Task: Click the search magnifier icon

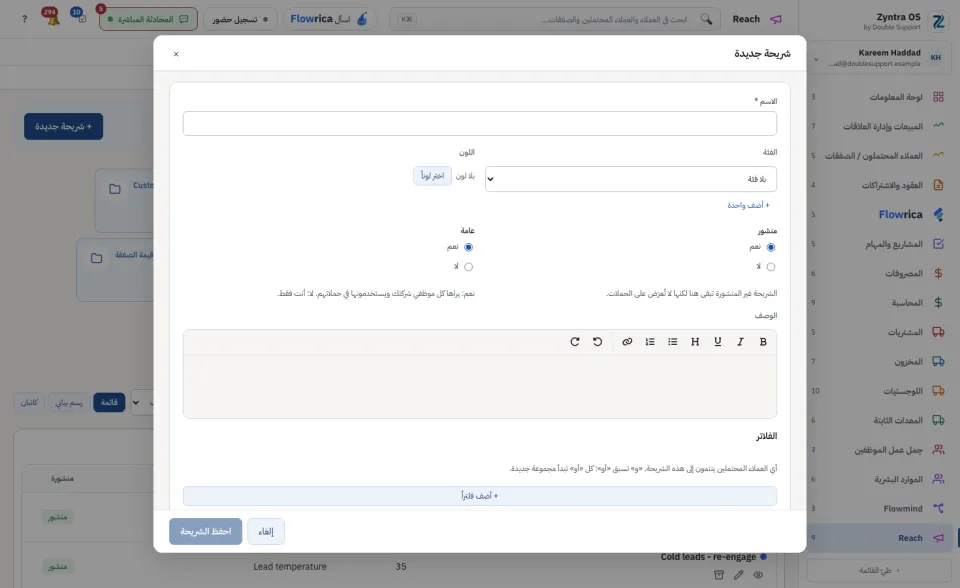Action: click(x=706, y=19)
